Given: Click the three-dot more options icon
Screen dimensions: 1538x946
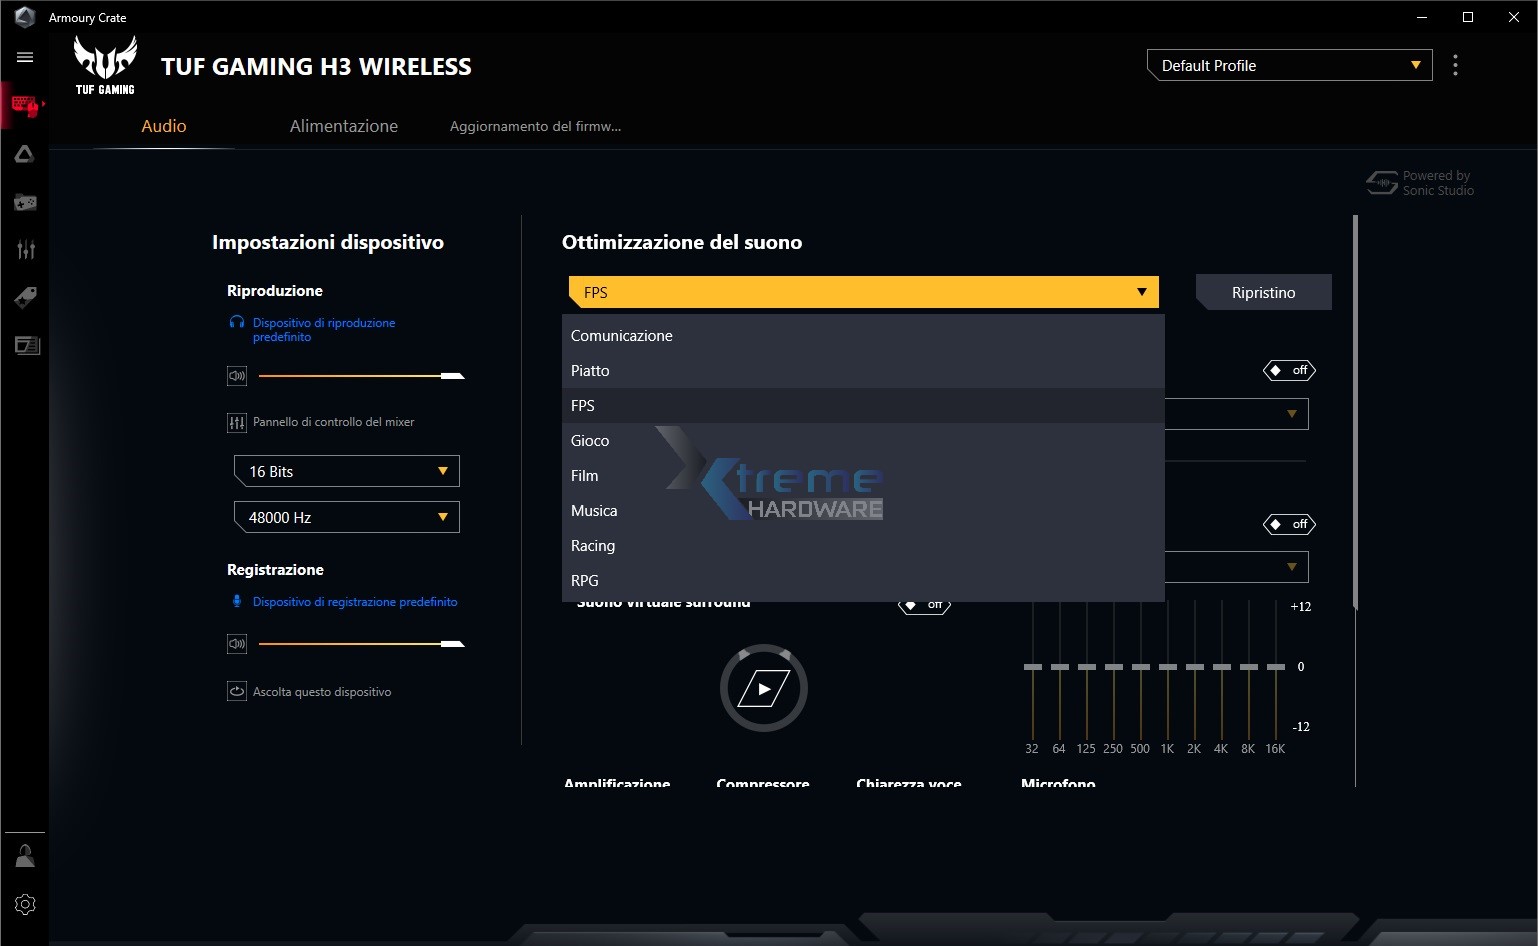Looking at the screenshot, I should tap(1455, 66).
